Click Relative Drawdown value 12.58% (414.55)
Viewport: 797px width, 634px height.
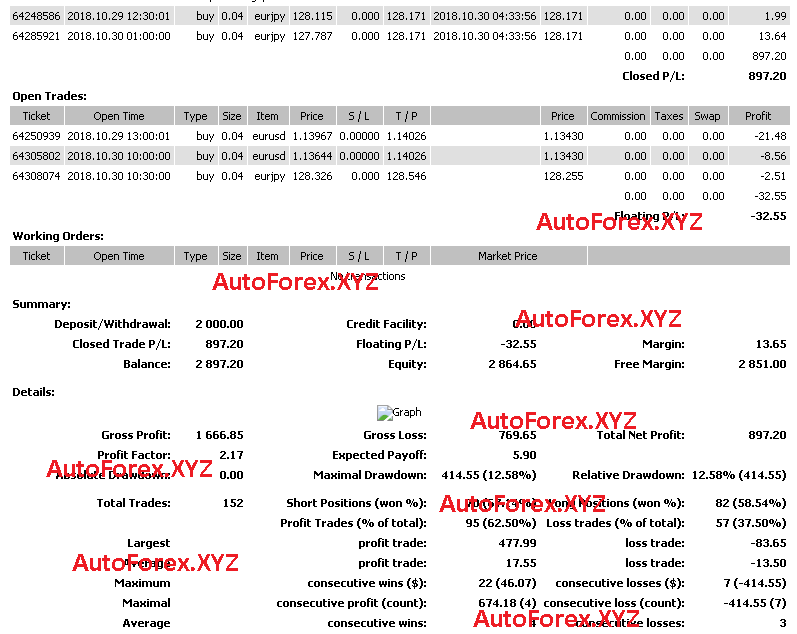click(x=739, y=475)
